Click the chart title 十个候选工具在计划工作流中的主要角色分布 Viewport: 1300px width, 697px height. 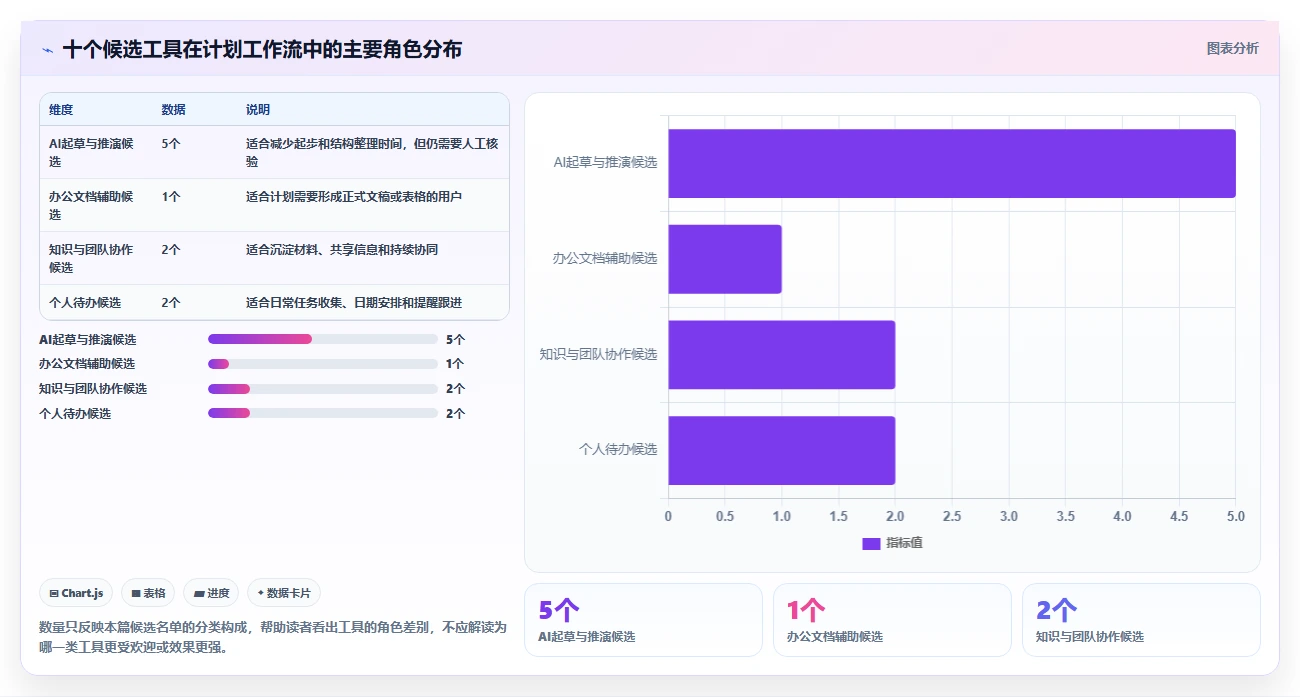pos(262,49)
